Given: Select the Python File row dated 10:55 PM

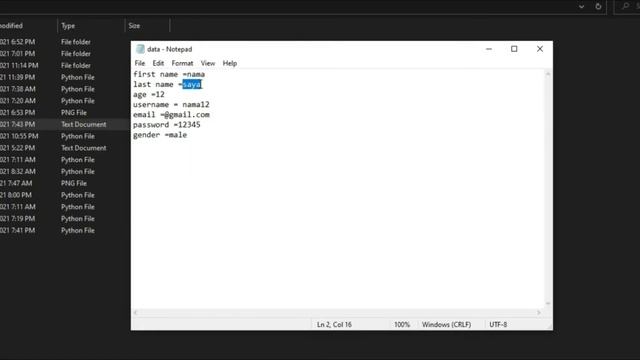Looking at the screenshot, I should [x=64, y=136].
